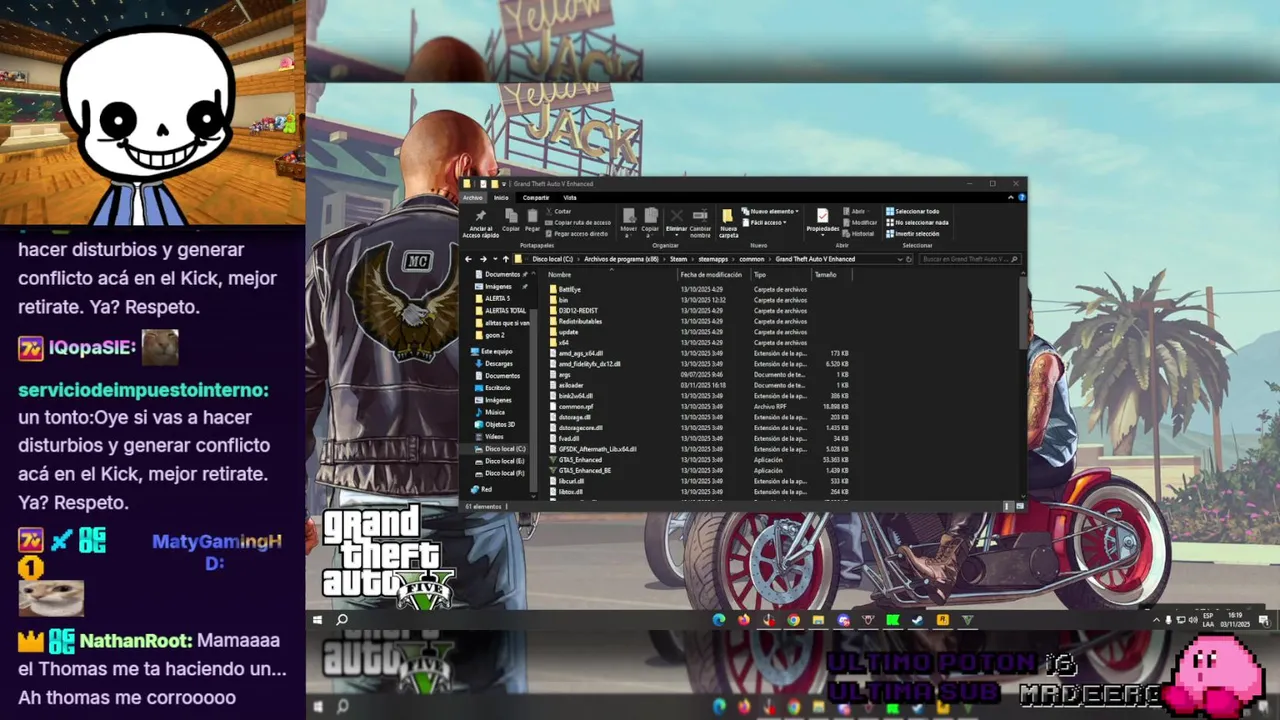Click Invertir selección

coord(913,233)
